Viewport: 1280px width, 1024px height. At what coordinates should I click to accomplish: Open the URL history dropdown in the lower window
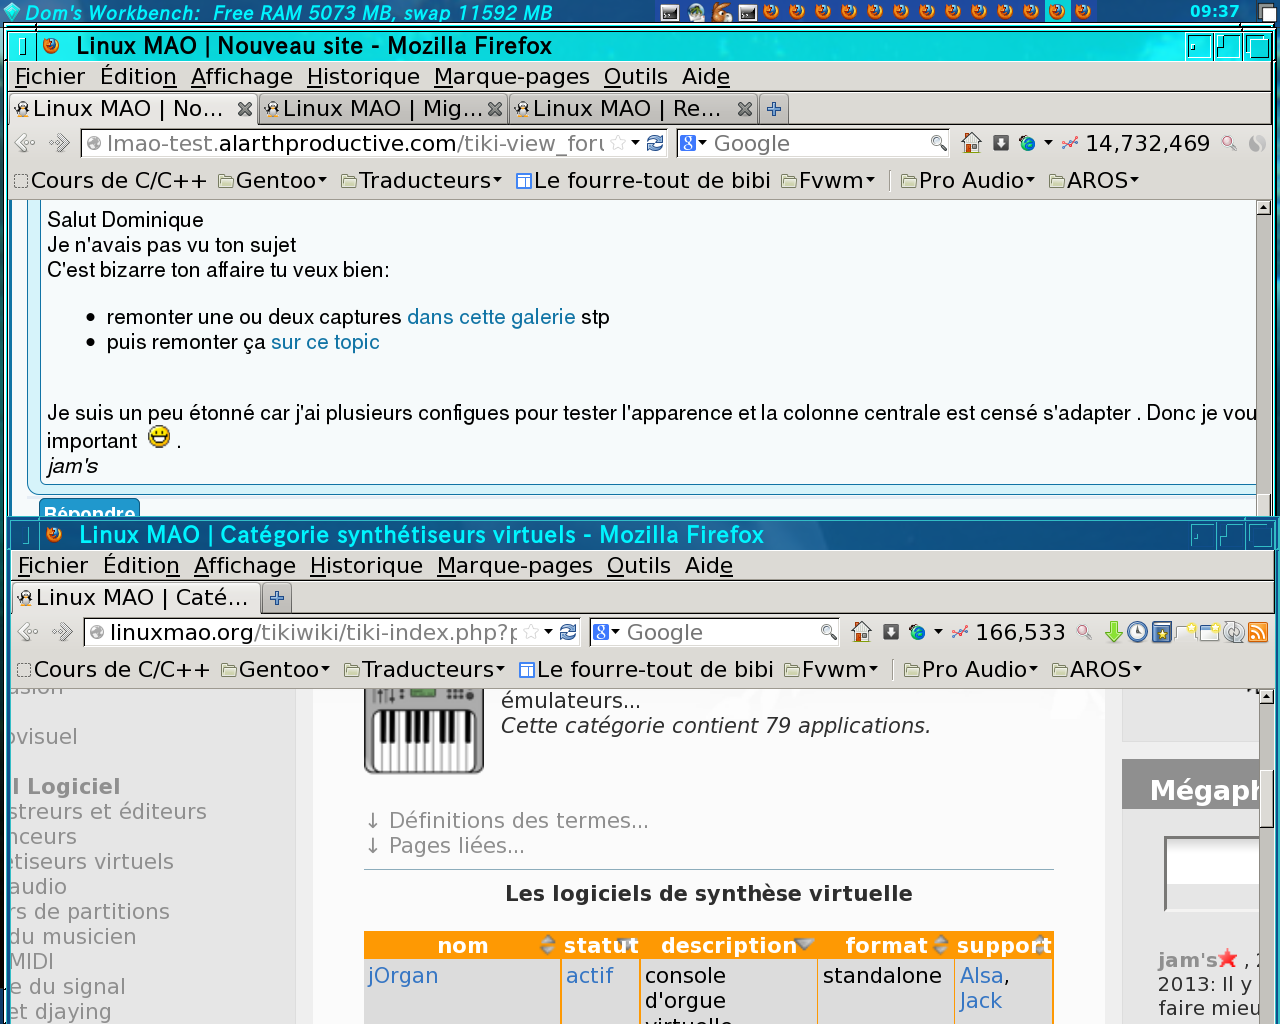548,633
